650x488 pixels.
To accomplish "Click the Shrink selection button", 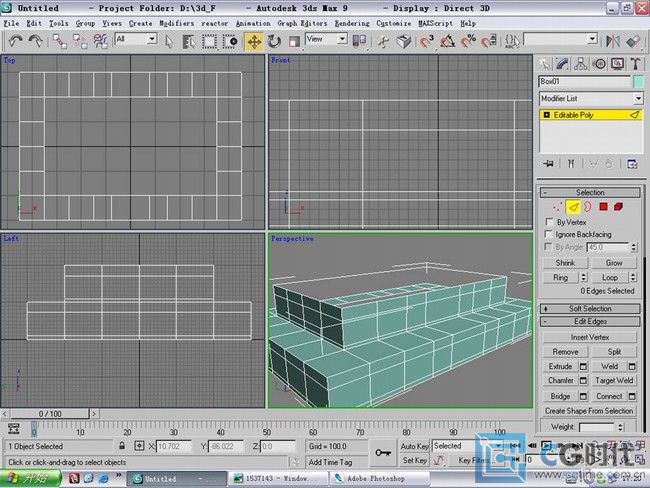I will pyautogui.click(x=565, y=263).
